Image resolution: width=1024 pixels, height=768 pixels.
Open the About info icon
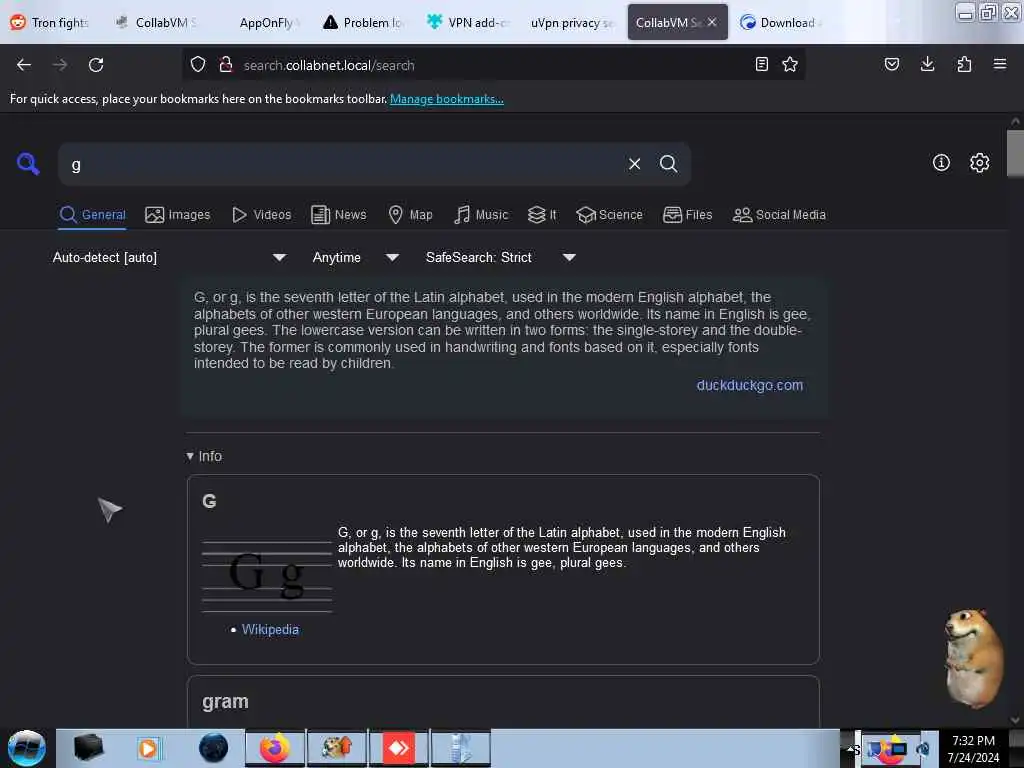(x=941, y=163)
